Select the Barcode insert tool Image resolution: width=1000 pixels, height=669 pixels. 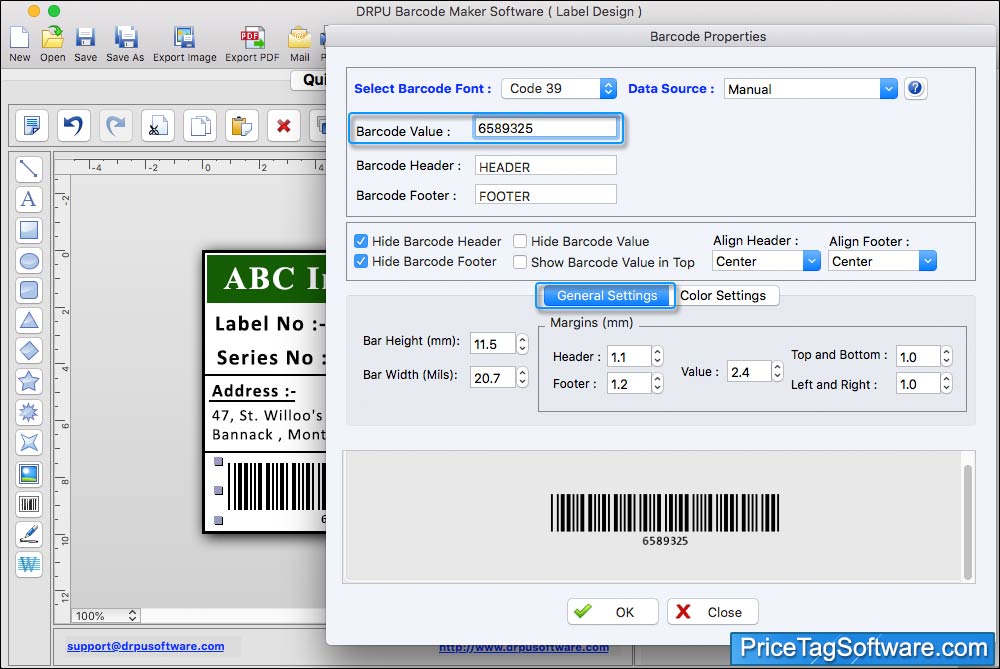point(29,504)
